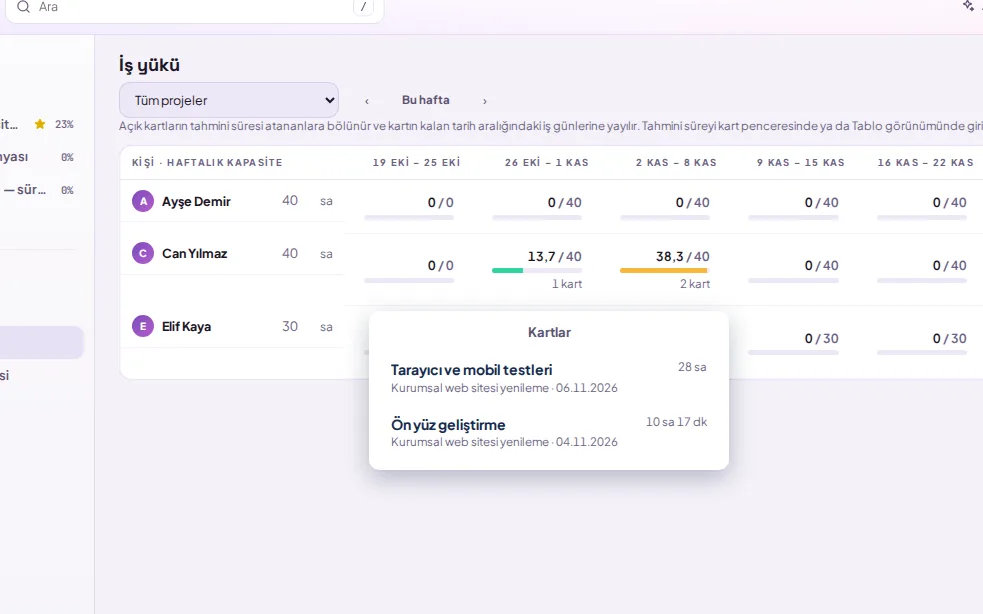Open card Tarayıcı ve mobil testleri

point(471,369)
